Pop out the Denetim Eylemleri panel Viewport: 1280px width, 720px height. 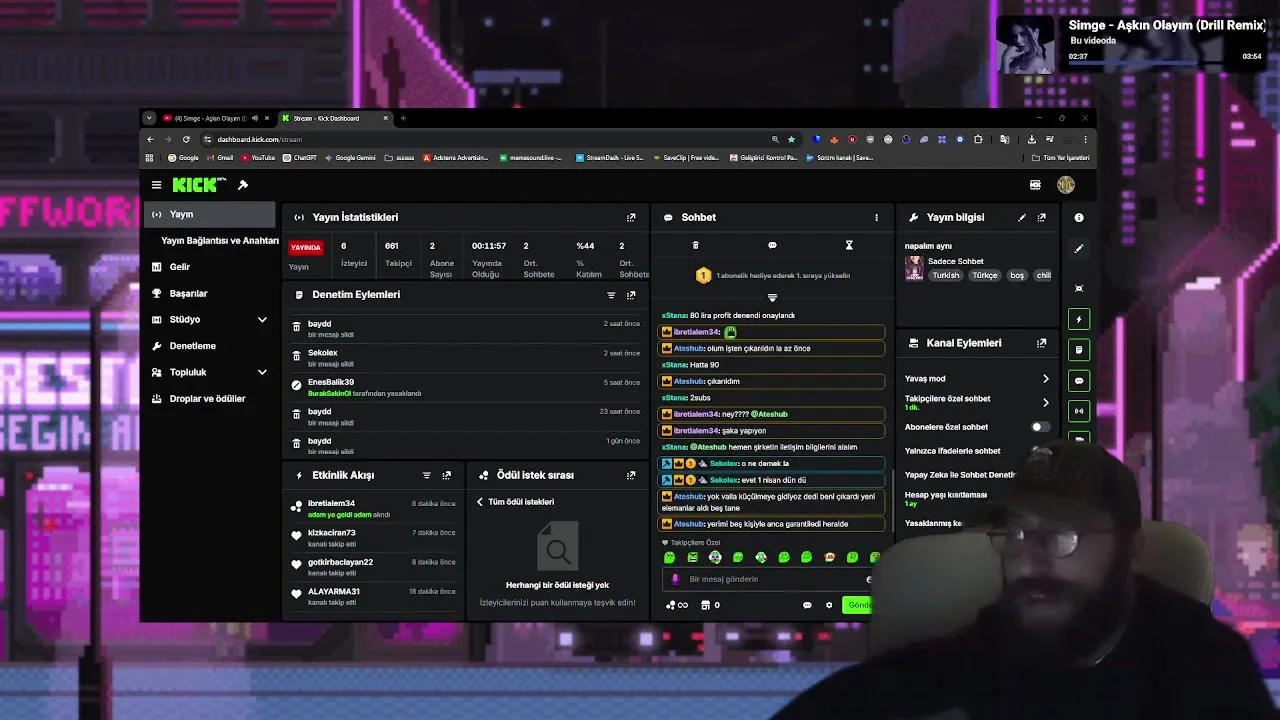tap(631, 295)
